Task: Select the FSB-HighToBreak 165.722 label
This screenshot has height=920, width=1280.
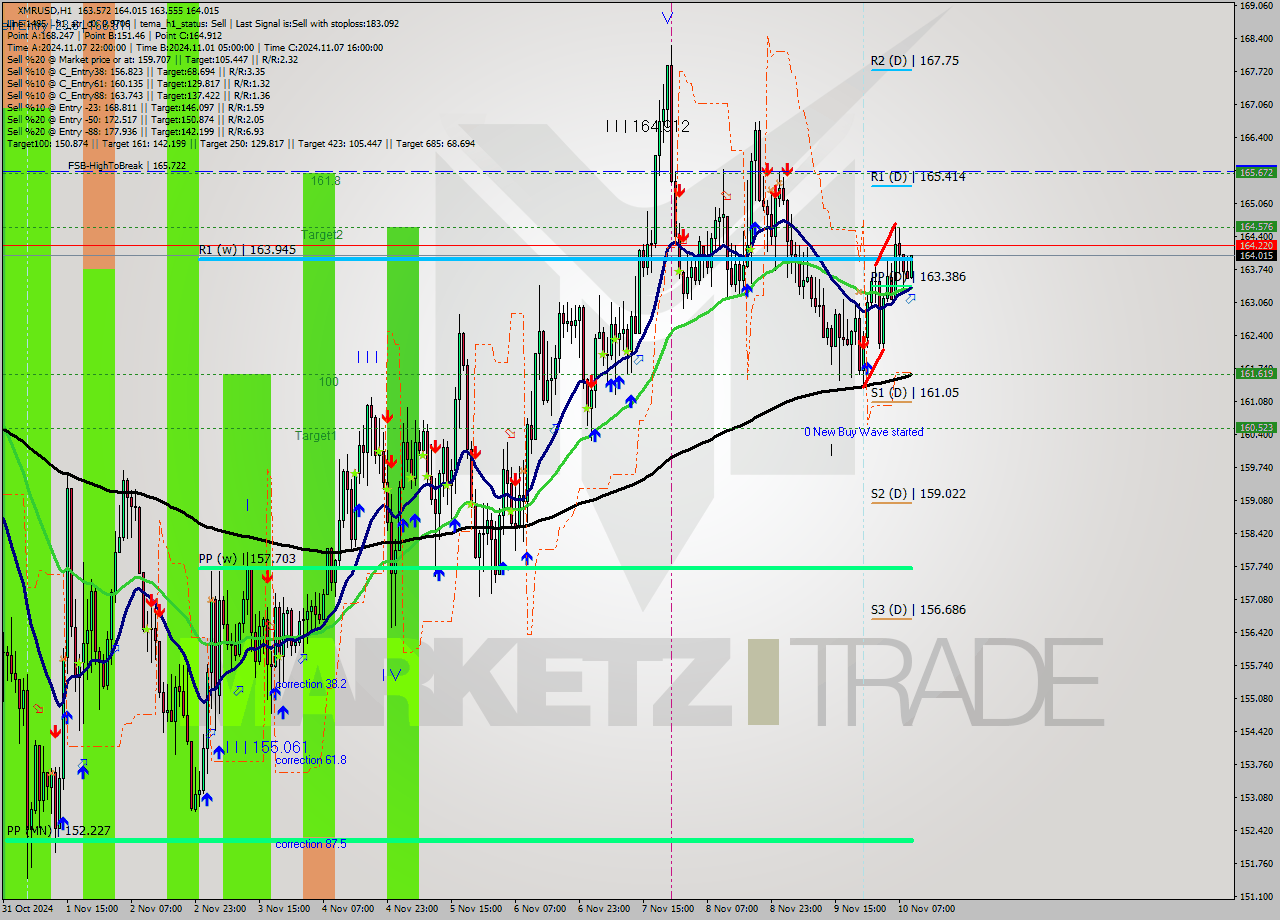Action: click(127, 166)
